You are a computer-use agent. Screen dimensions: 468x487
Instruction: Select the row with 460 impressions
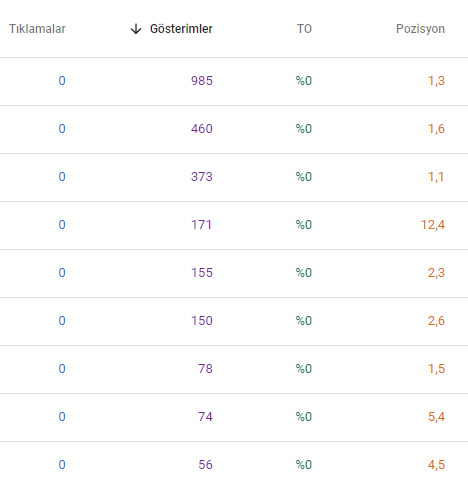point(234,129)
